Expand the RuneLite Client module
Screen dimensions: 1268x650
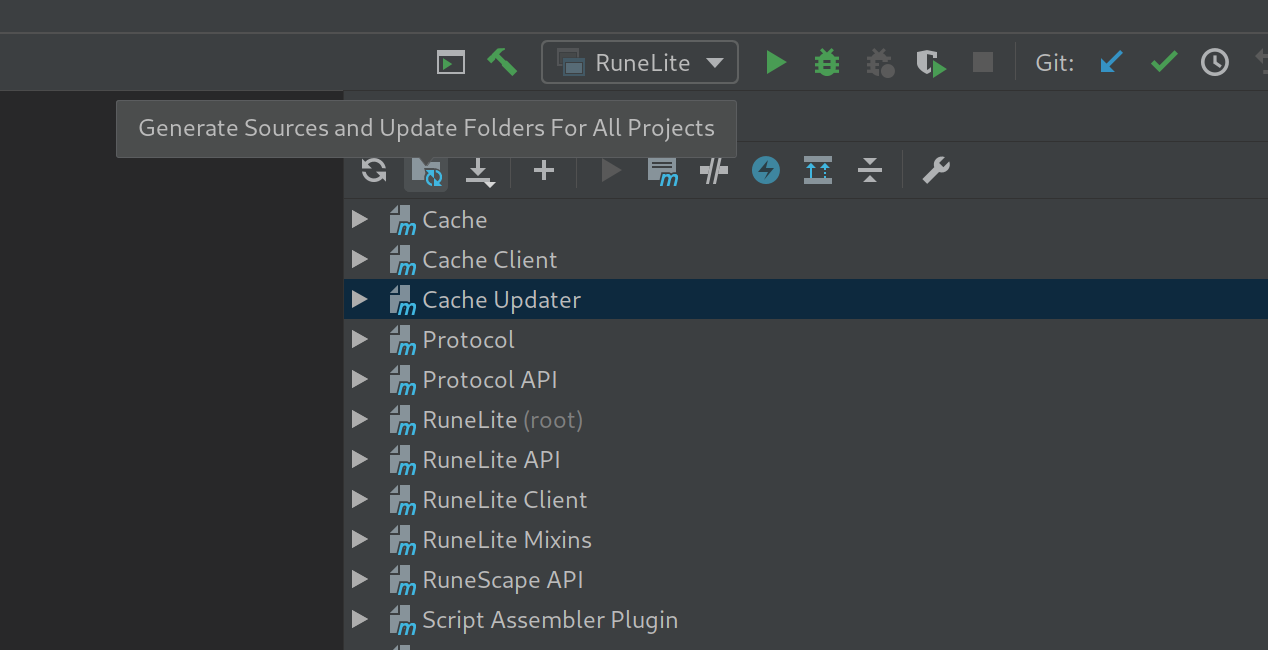point(360,499)
